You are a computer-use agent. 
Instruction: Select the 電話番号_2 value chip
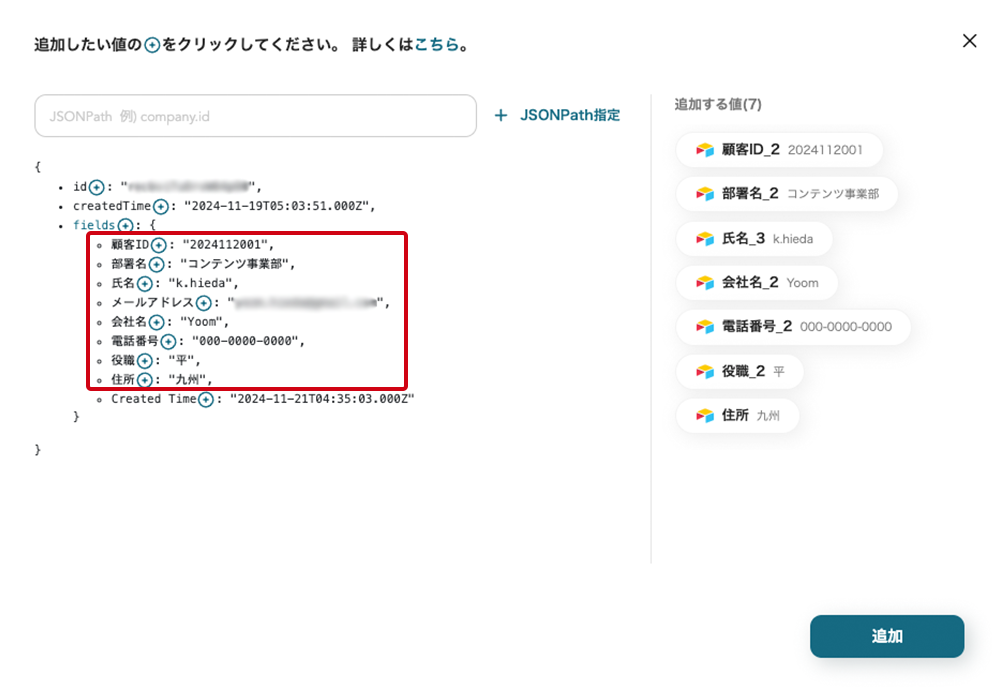coord(792,327)
